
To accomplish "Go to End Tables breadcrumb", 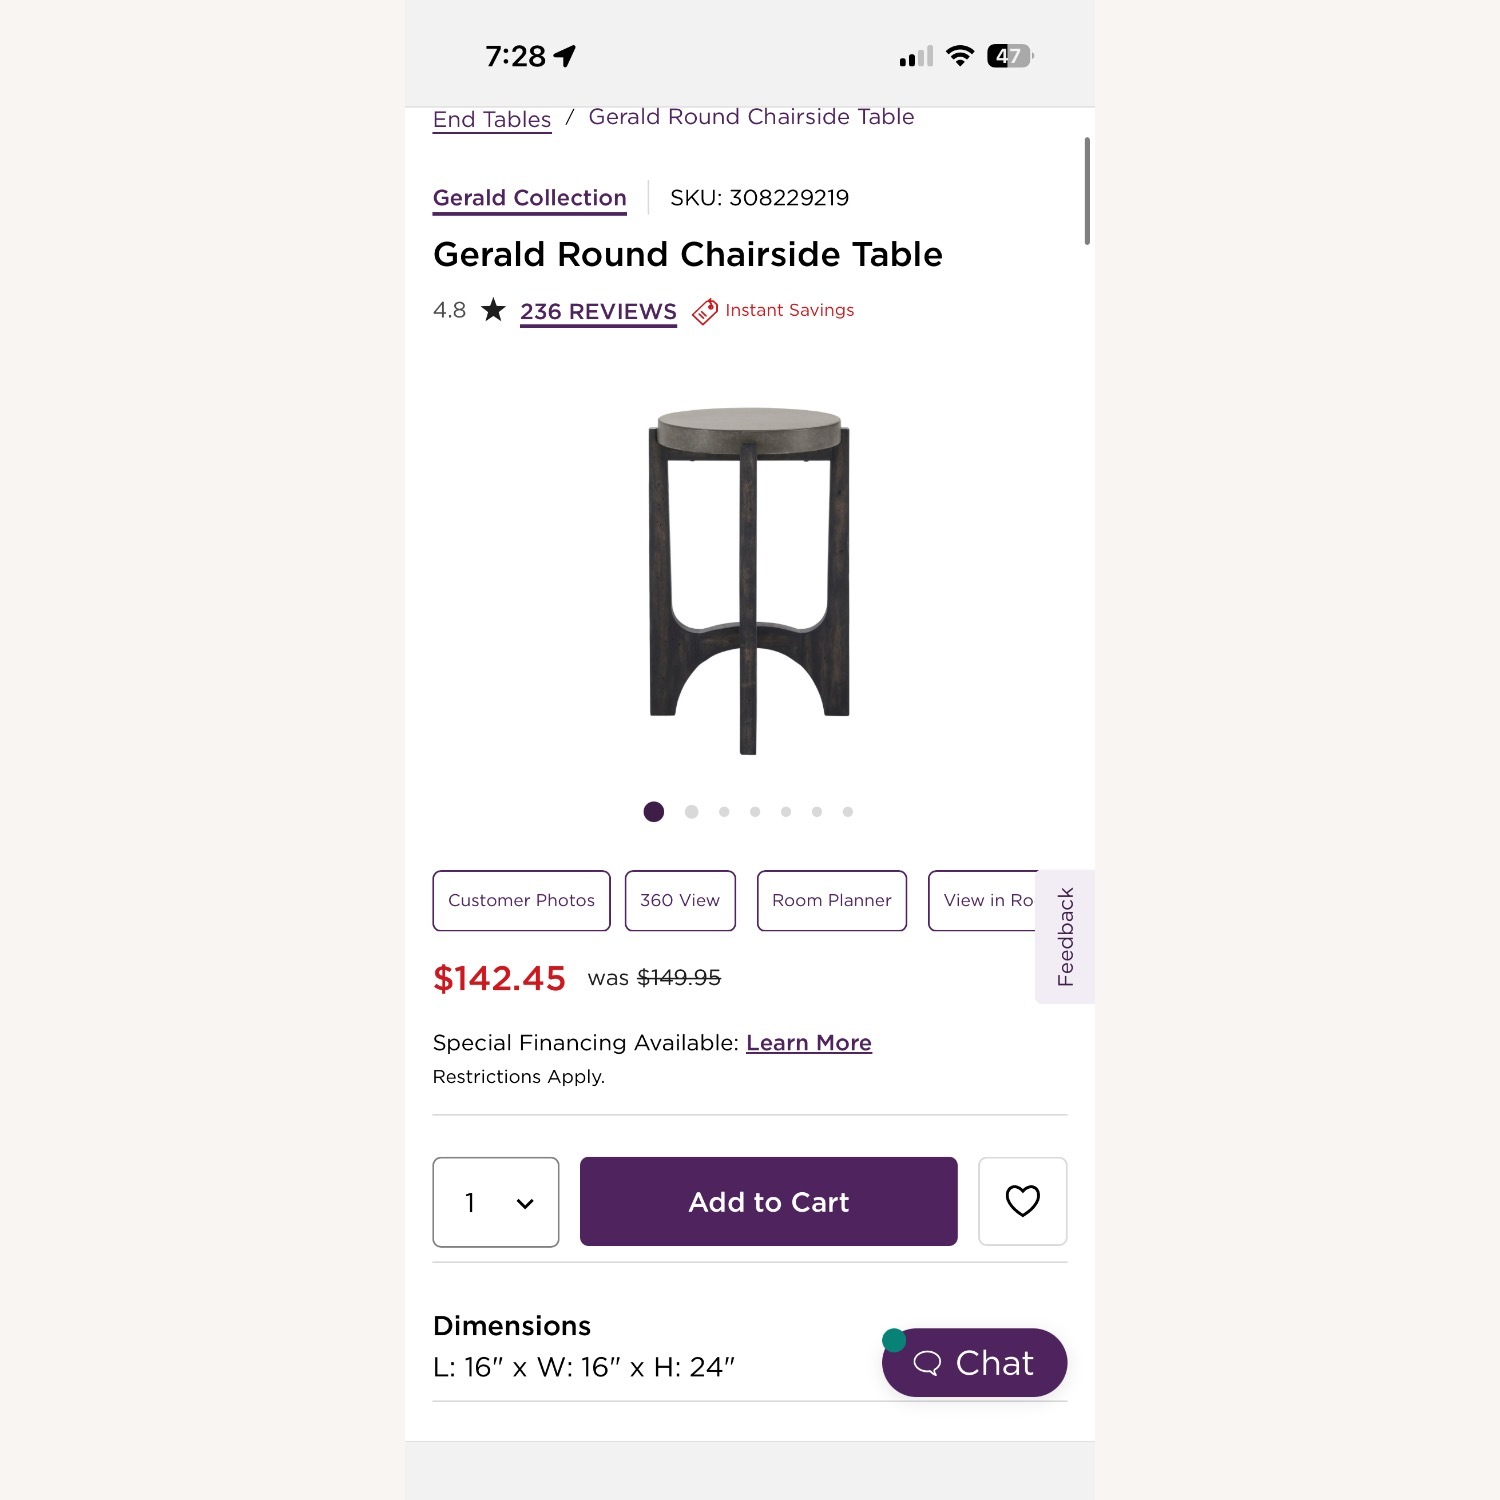I will point(492,120).
